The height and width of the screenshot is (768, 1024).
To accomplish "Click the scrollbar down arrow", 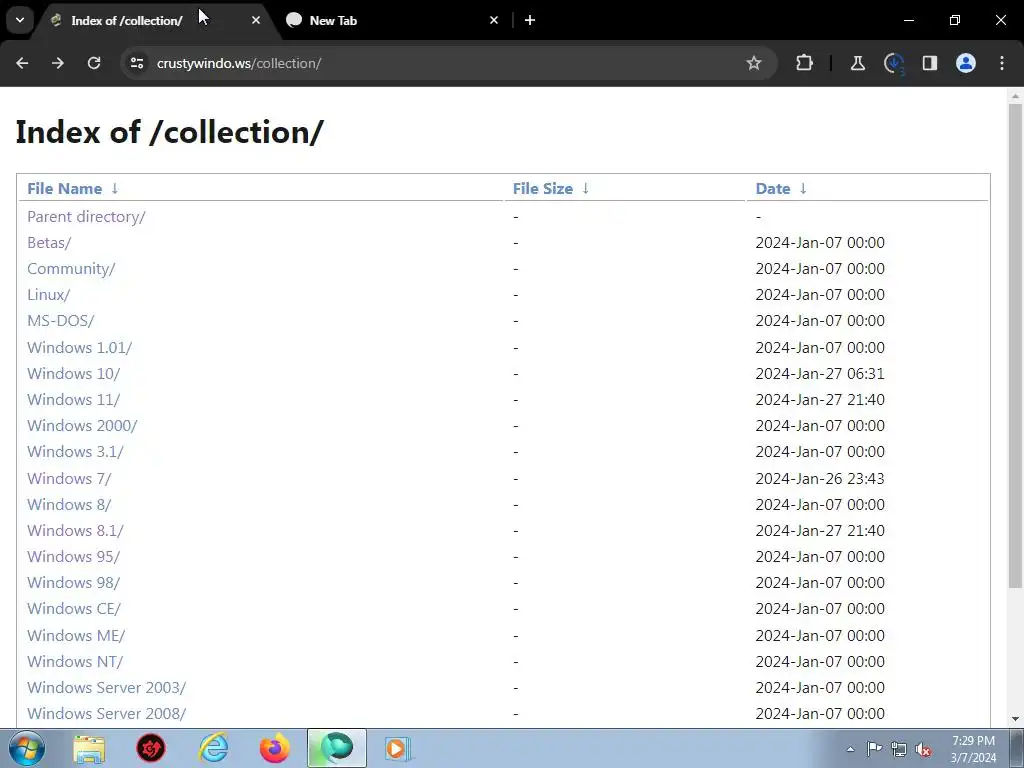I will [x=1015, y=719].
